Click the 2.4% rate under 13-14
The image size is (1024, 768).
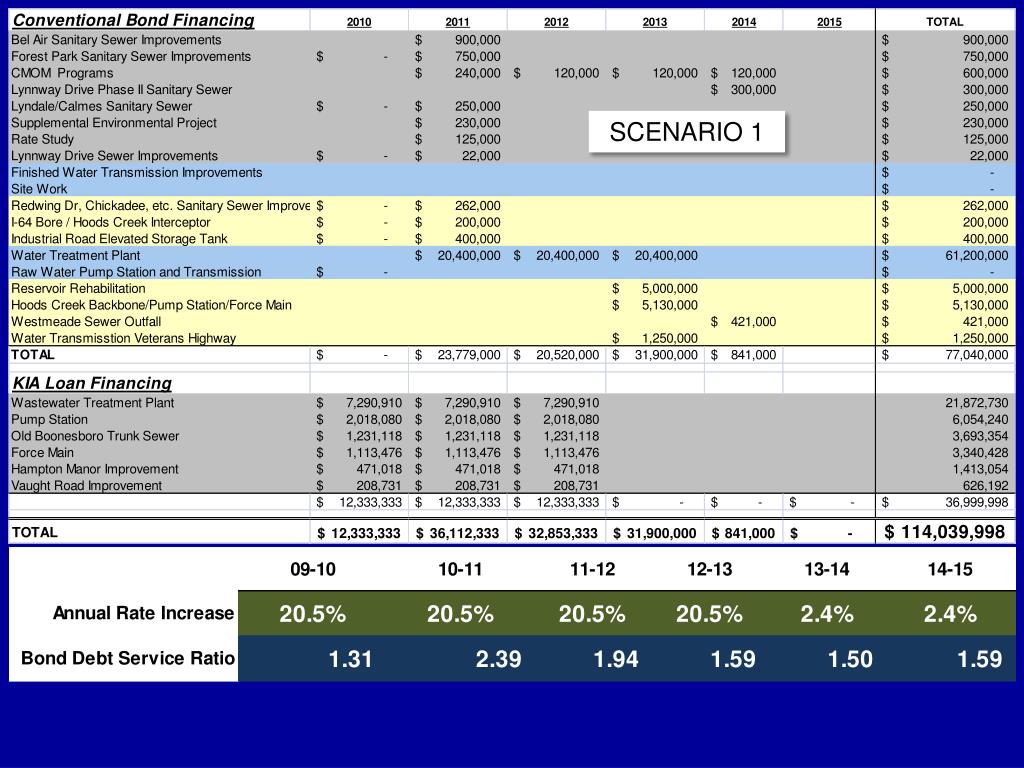[x=827, y=614]
